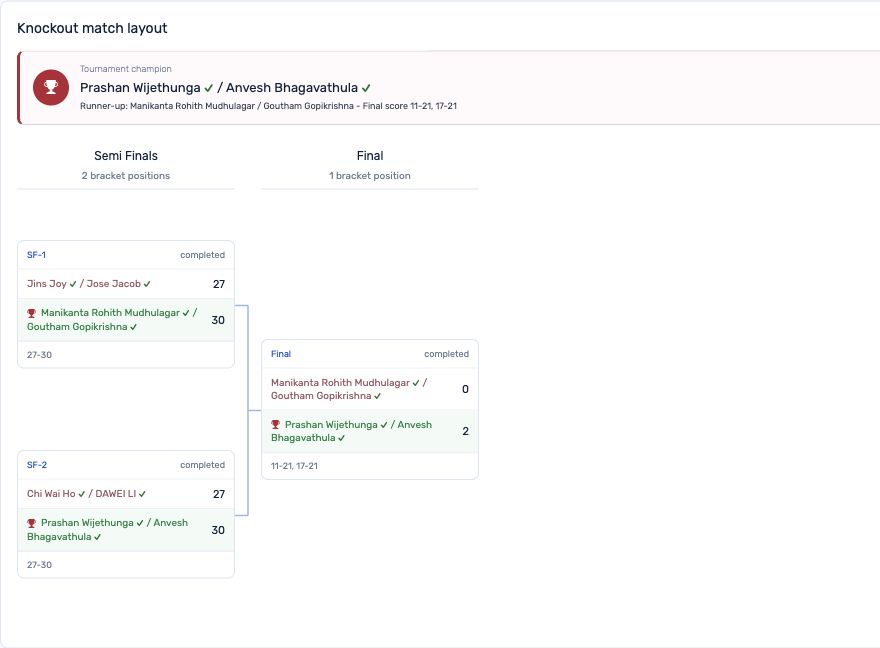Click the checkmark after DAWEI LI
Image resolution: width=880 pixels, height=648 pixels.
click(x=143, y=494)
